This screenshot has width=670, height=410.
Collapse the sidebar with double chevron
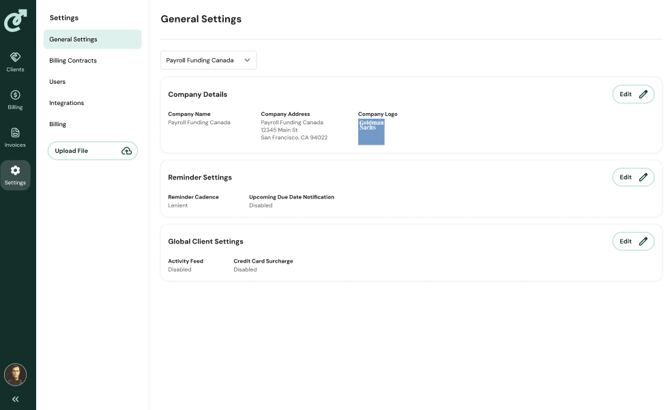click(15, 399)
